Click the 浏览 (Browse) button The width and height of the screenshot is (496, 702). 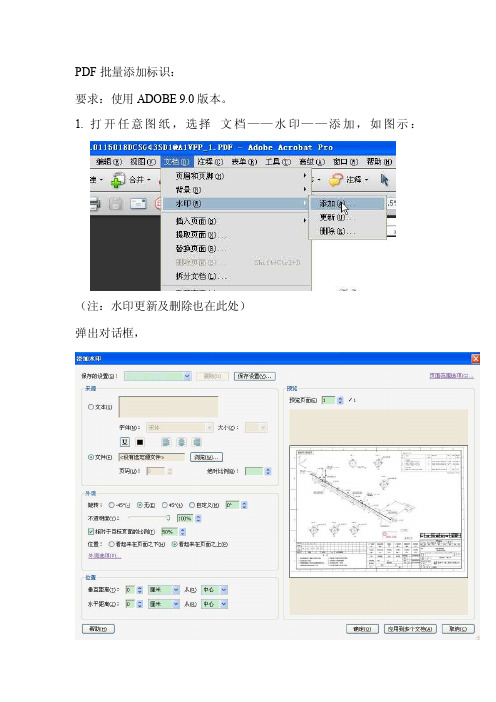(x=206, y=457)
